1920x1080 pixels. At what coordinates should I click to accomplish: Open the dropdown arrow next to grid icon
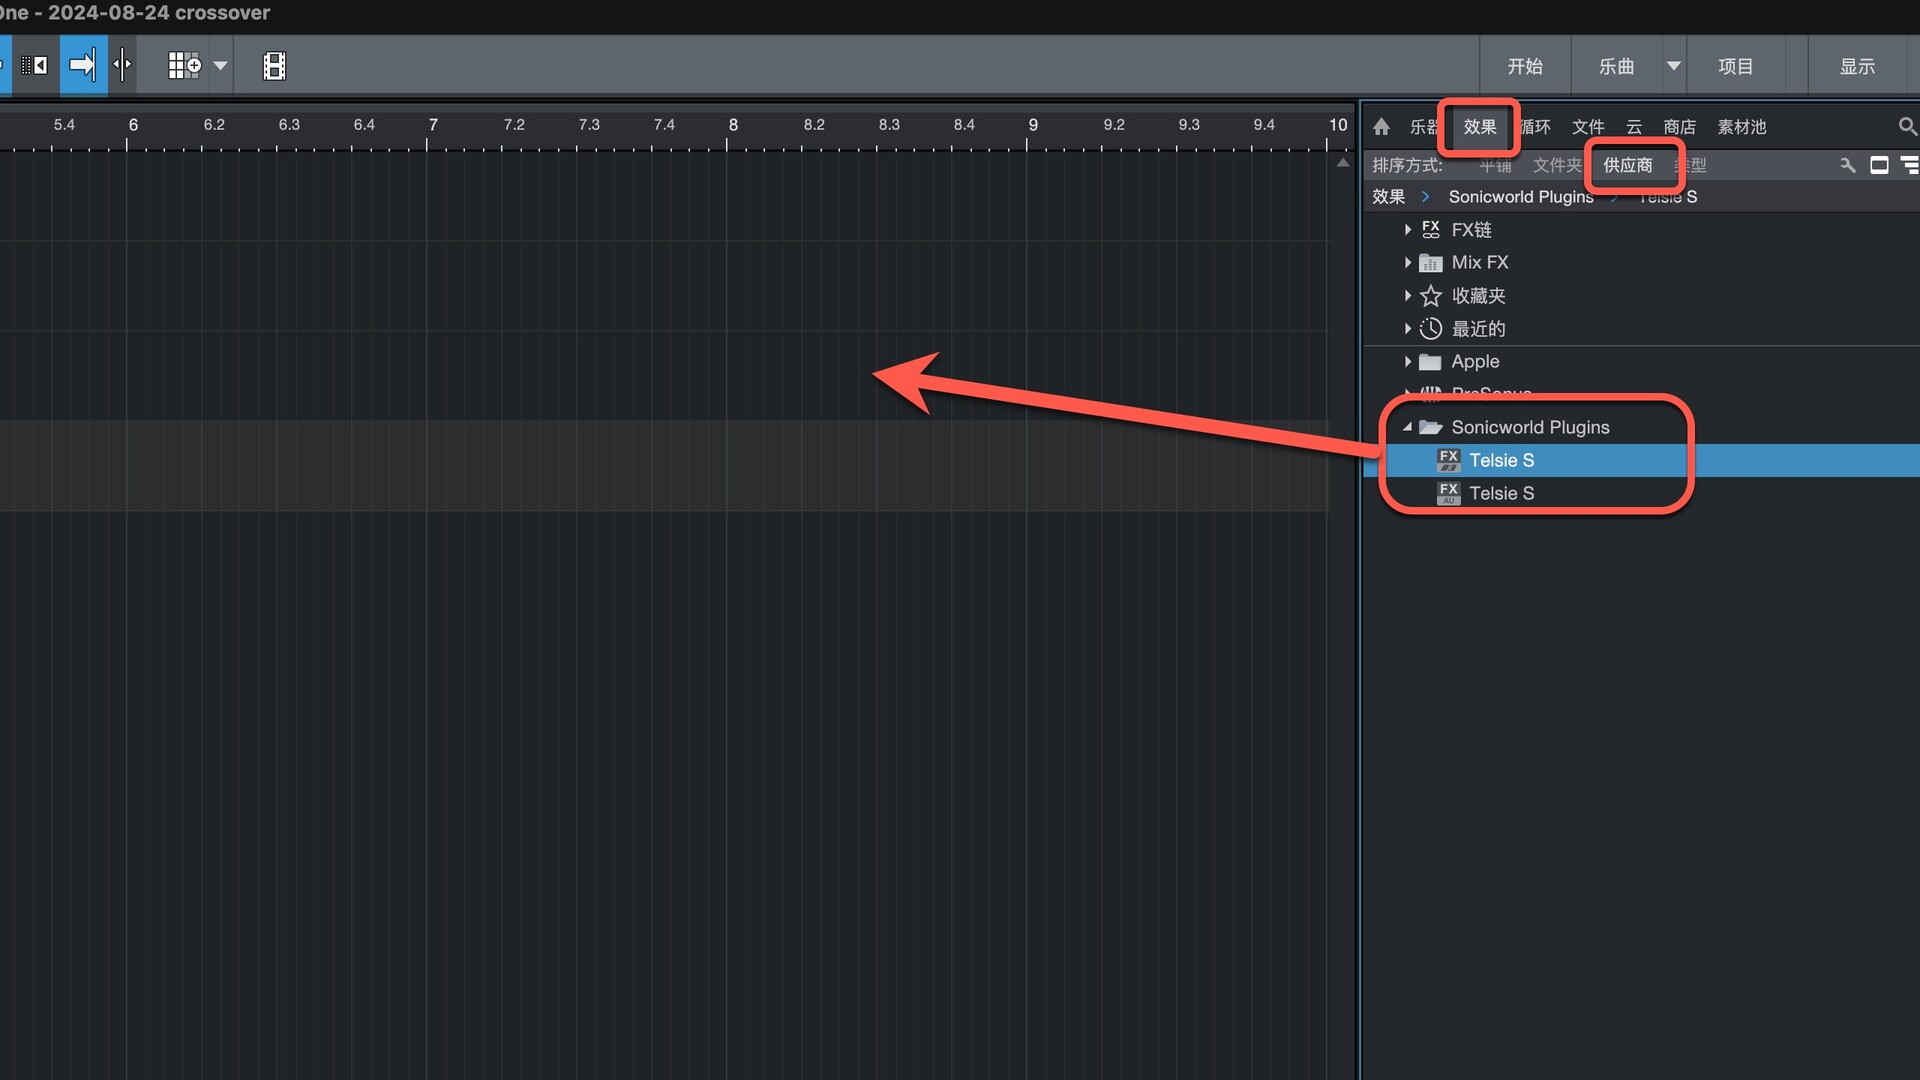click(x=221, y=66)
